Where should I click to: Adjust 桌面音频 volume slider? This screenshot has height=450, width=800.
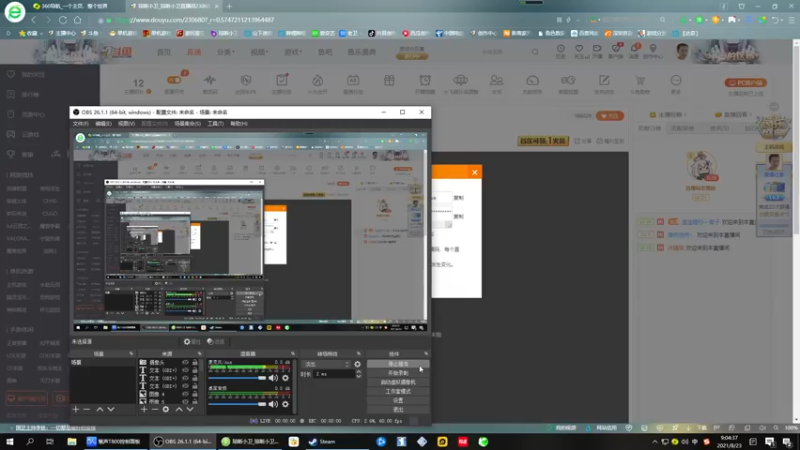(x=237, y=404)
